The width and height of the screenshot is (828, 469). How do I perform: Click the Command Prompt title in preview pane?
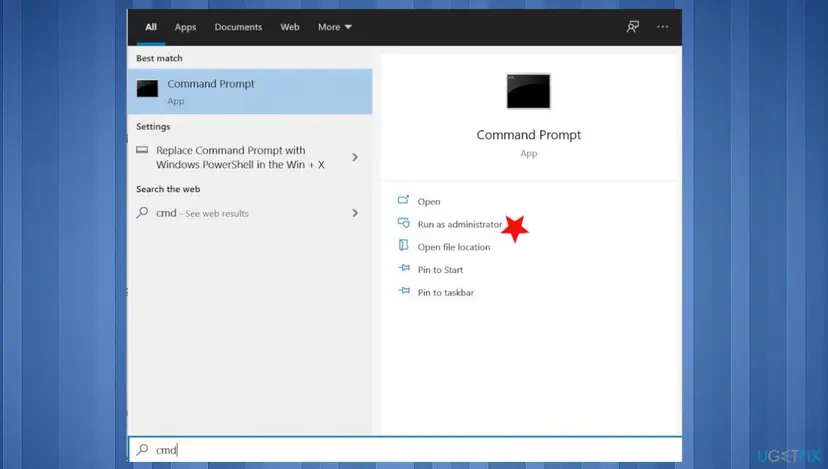(529, 135)
